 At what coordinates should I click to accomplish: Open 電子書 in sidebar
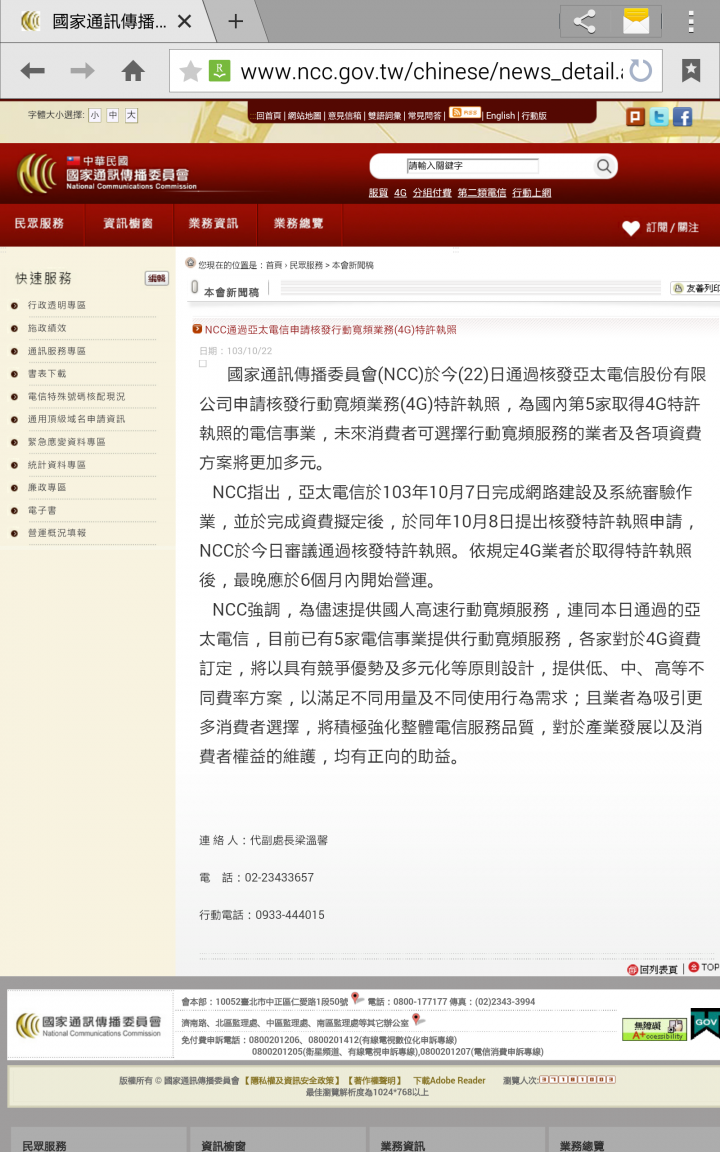point(42,510)
